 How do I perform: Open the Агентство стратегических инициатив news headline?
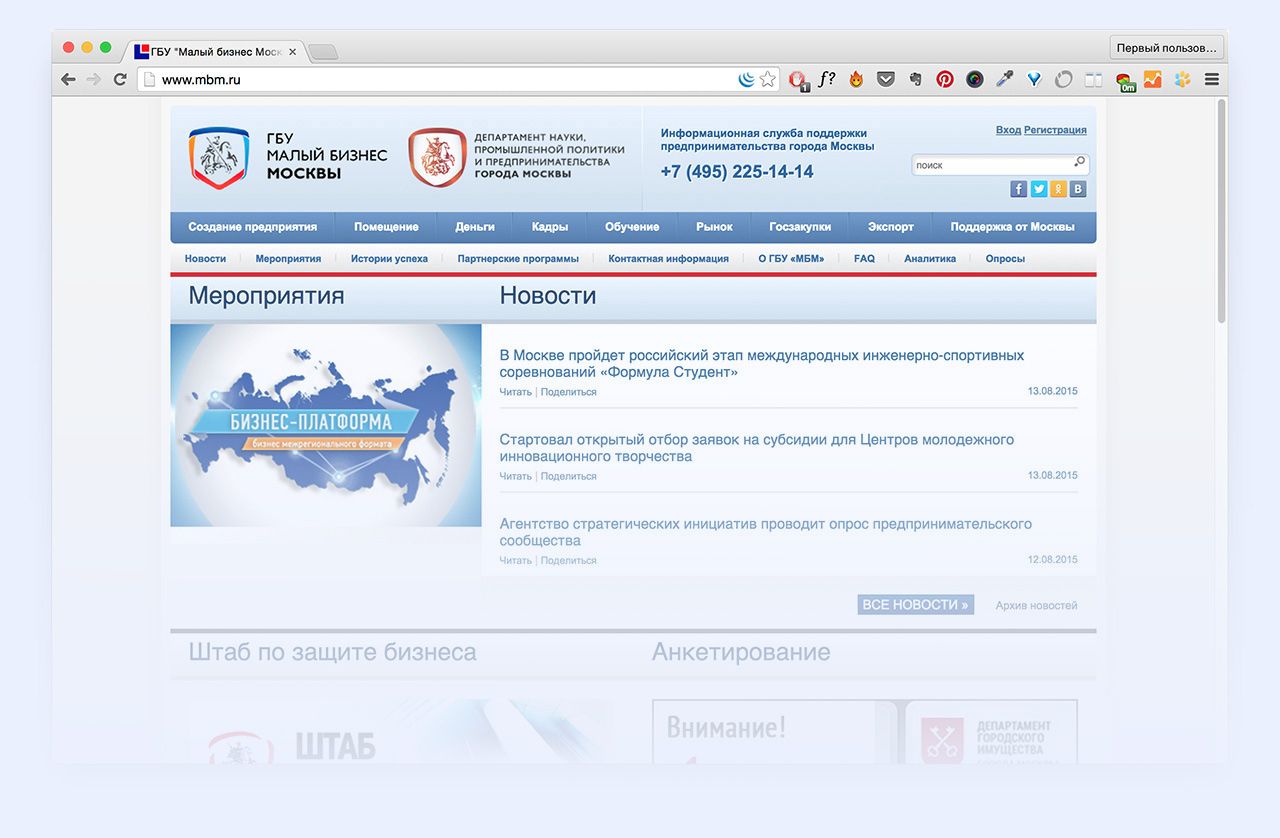point(766,532)
